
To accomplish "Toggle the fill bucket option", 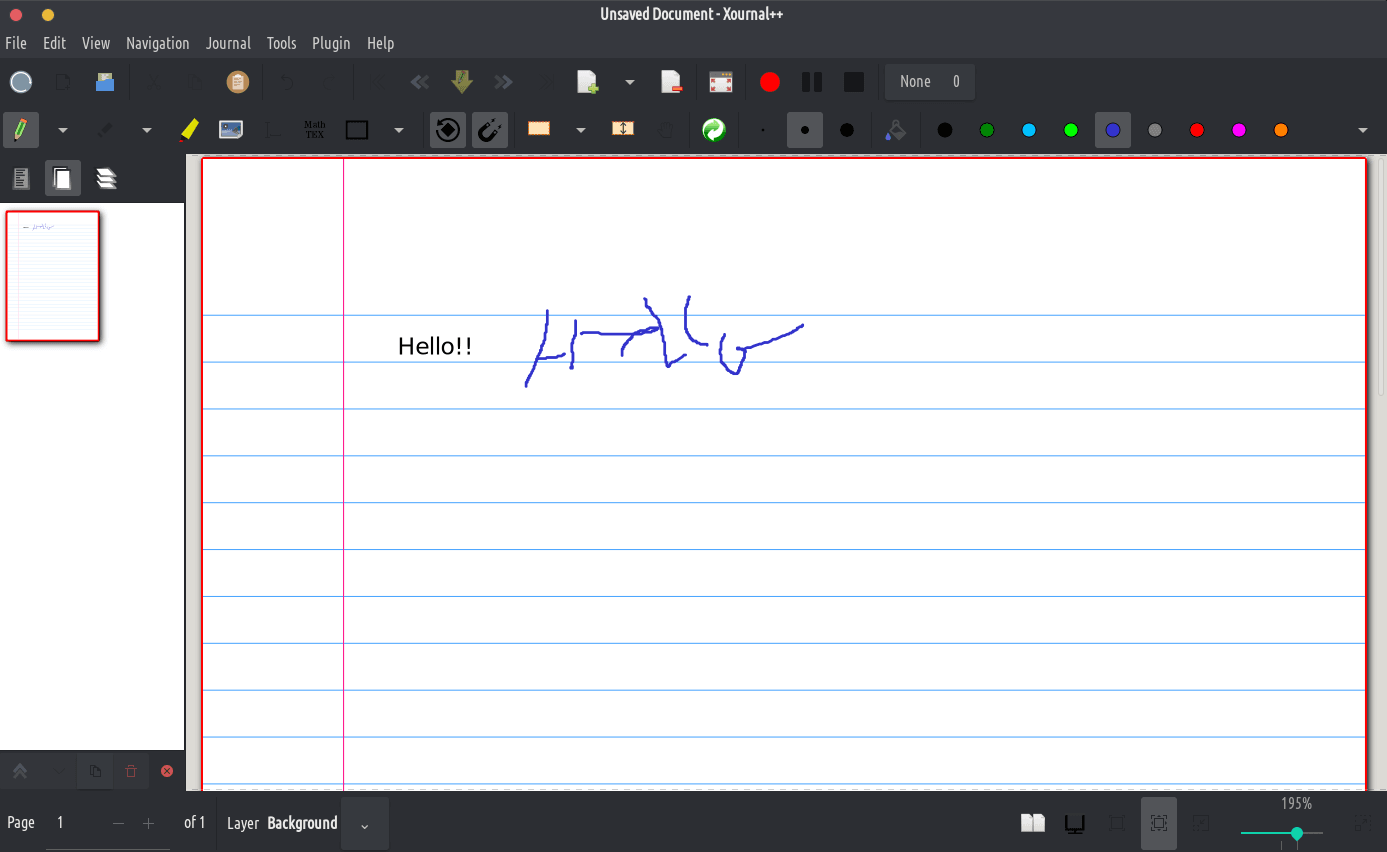I will click(895, 130).
